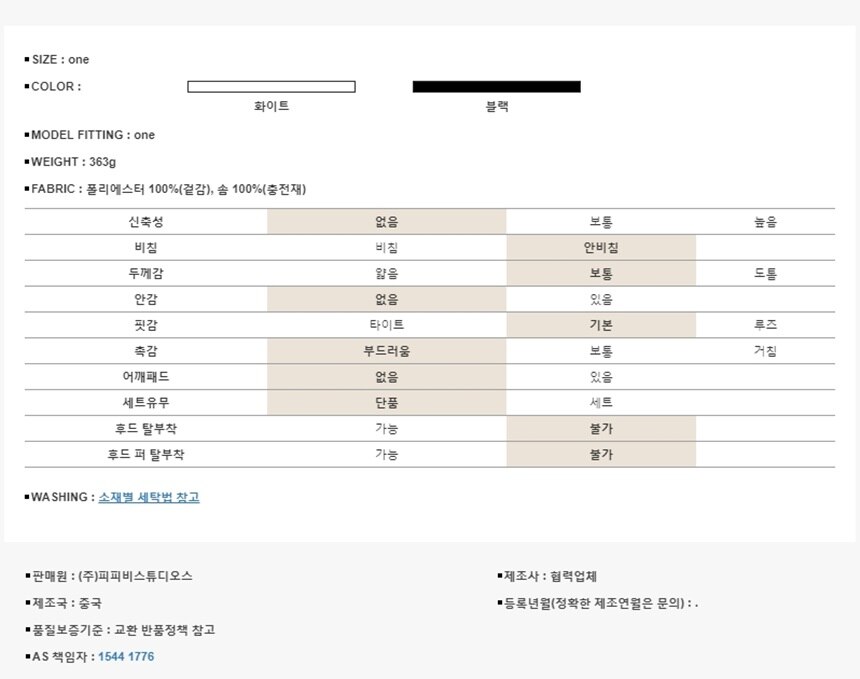Click highlighted 단품 in the 세트유무 row
Screen dimensions: 860x679
point(386,403)
